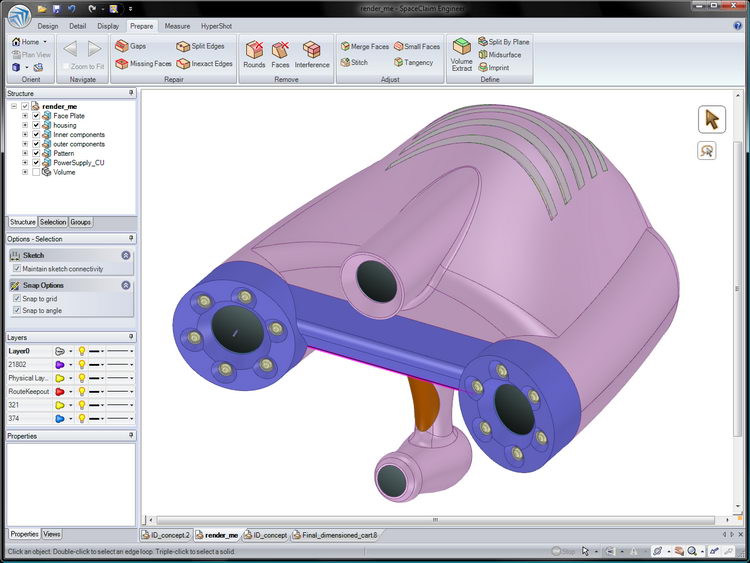
Task: Choose the Interference tool
Action: [x=312, y=54]
